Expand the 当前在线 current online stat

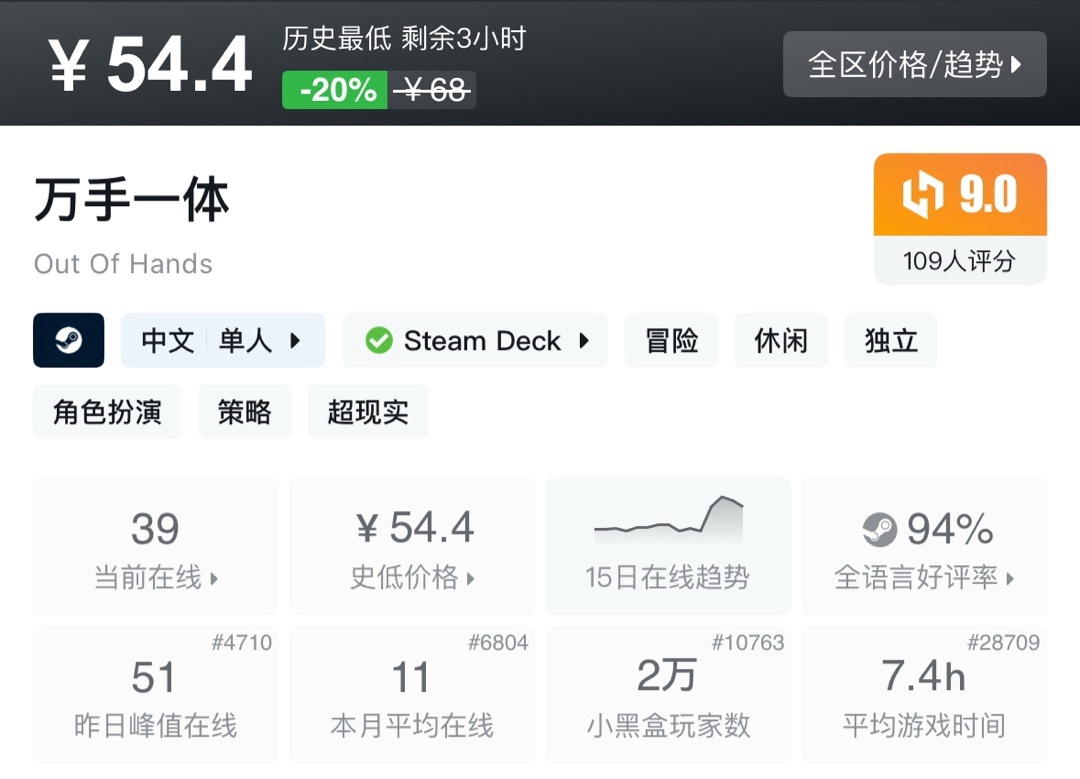(x=155, y=546)
